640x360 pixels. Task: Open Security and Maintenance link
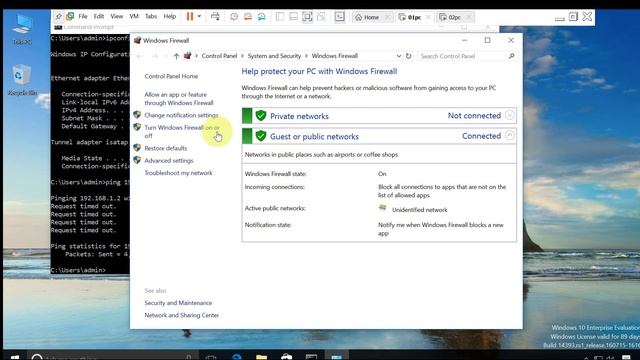[178, 303]
